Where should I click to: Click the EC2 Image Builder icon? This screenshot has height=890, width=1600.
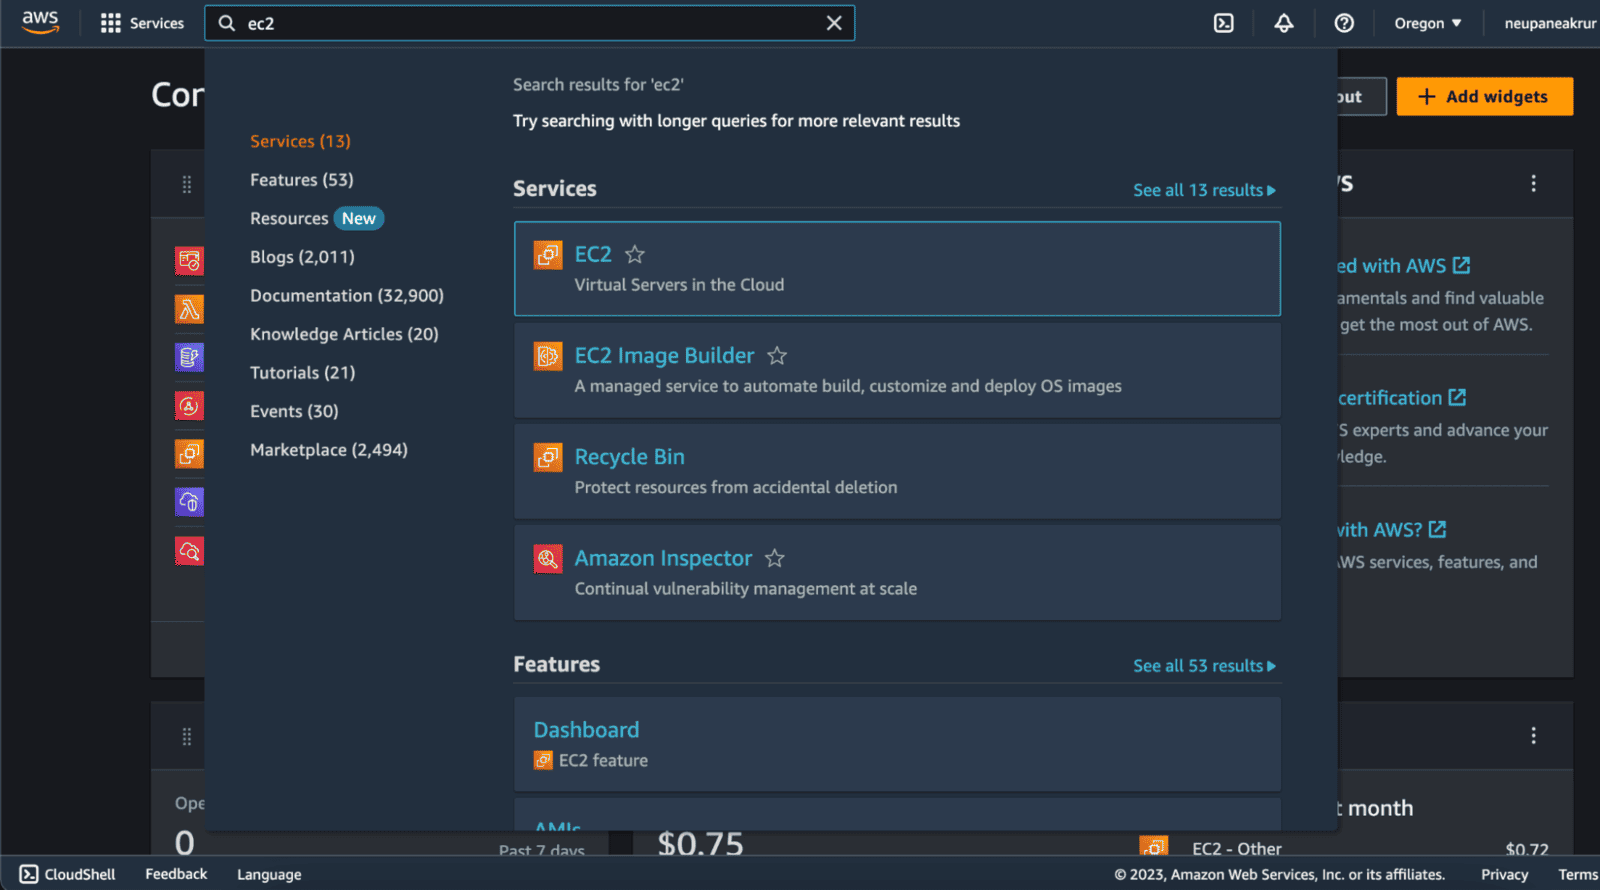pos(548,356)
